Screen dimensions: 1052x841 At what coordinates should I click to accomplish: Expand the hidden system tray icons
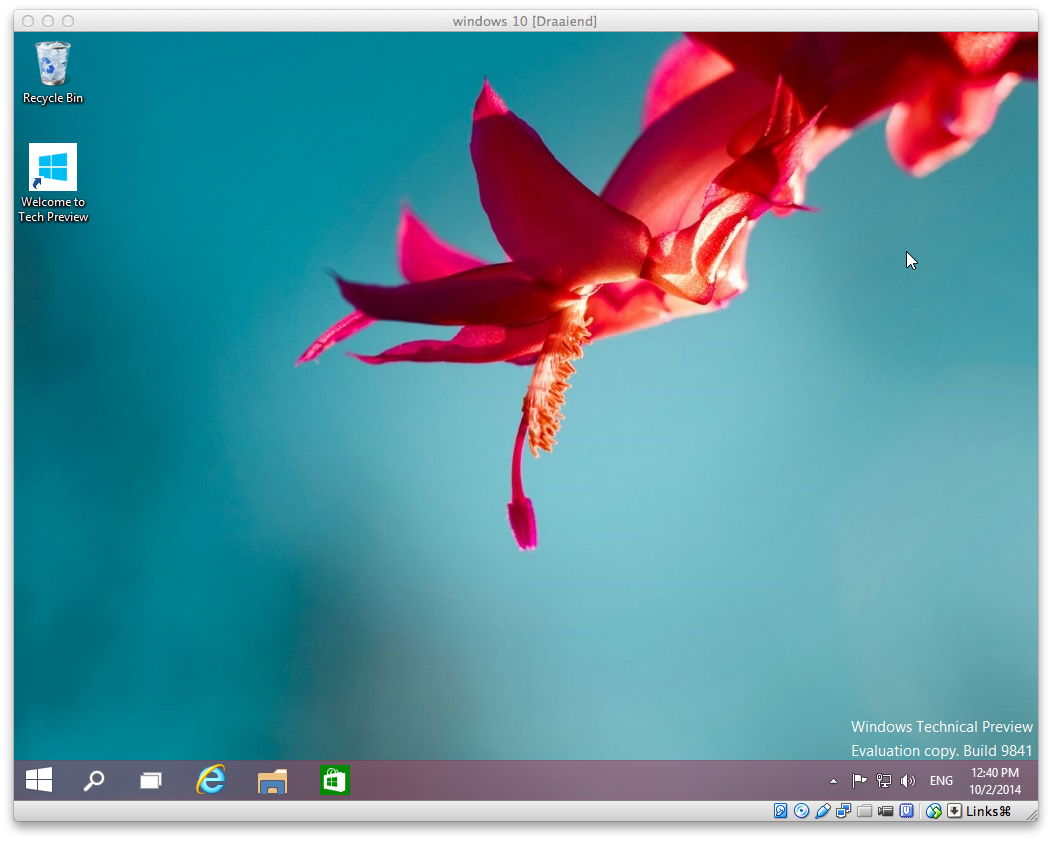pyautogui.click(x=834, y=781)
